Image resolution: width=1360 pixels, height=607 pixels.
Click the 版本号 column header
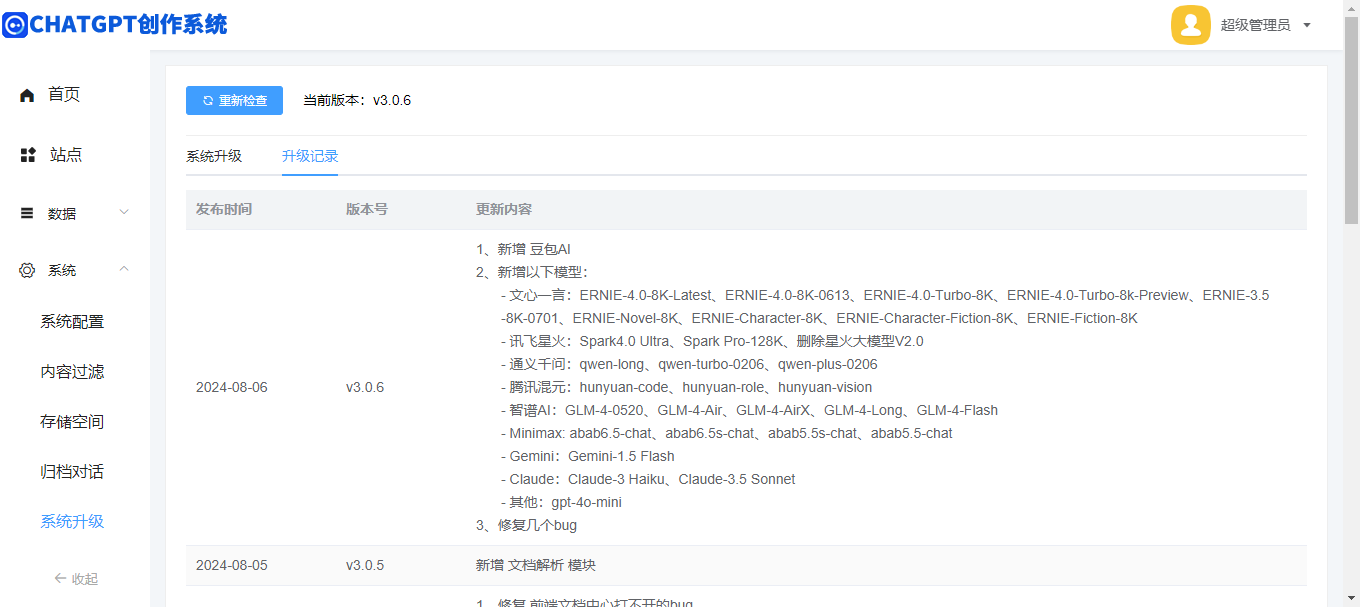coord(367,210)
